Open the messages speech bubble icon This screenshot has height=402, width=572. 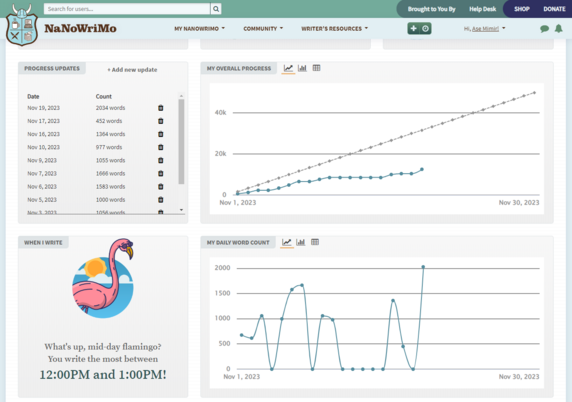tap(544, 28)
